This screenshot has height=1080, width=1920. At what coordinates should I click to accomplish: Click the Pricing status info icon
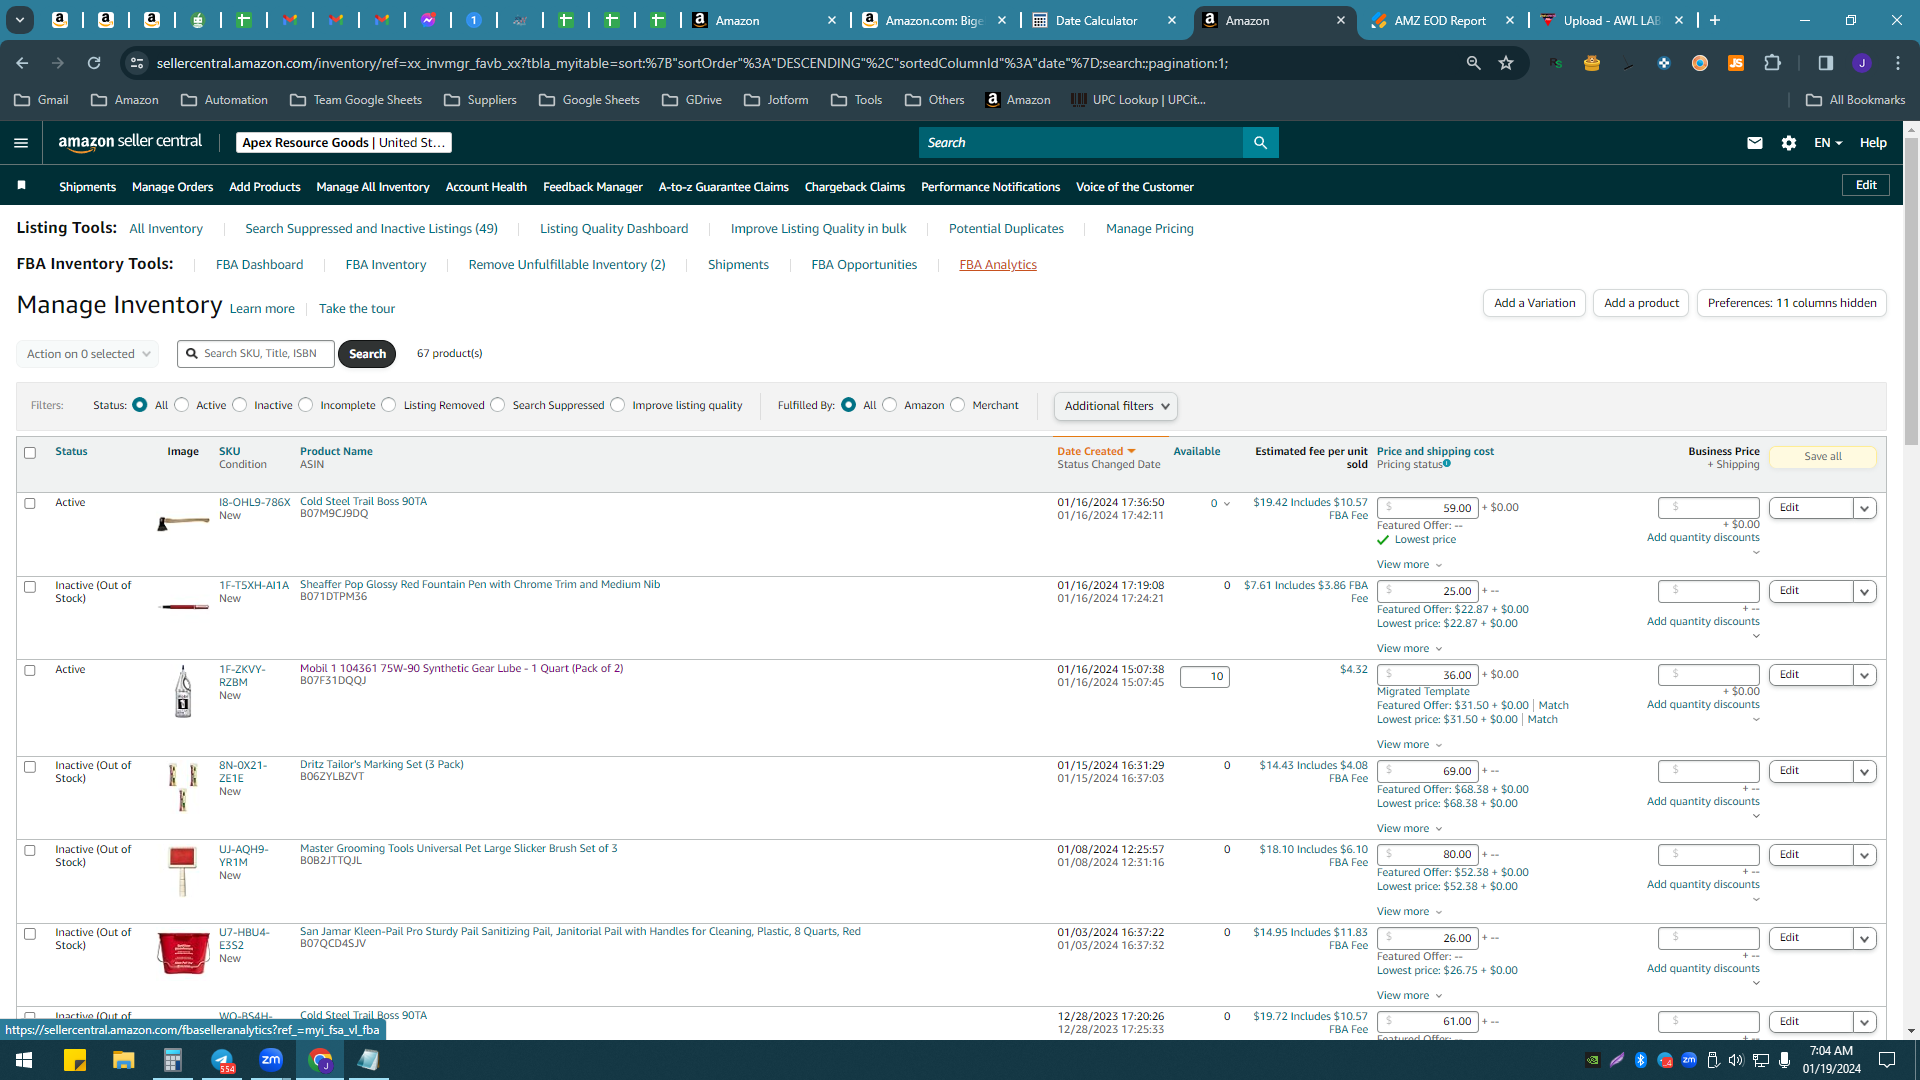click(1446, 464)
